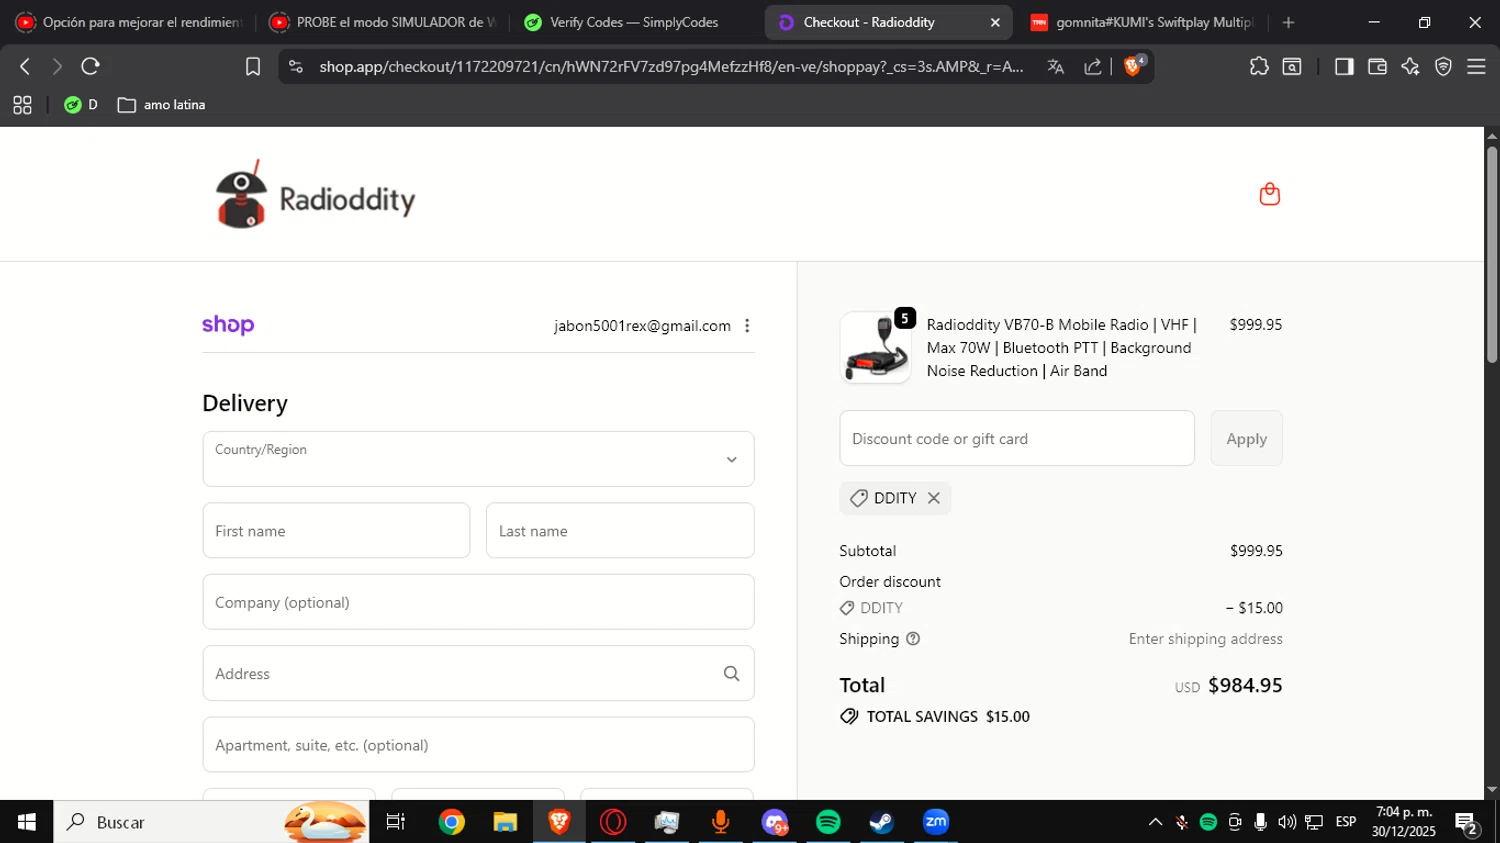The image size is (1500, 843).
Task: Click the purple Shop logo
Action: coord(228,325)
